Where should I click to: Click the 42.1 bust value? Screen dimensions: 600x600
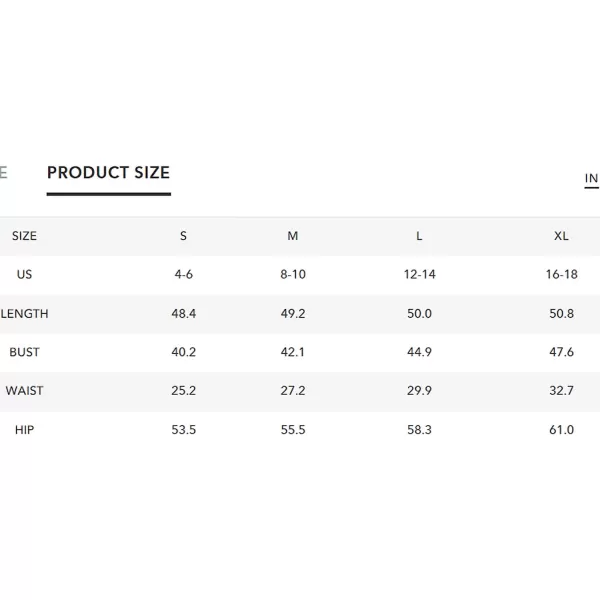pos(293,352)
